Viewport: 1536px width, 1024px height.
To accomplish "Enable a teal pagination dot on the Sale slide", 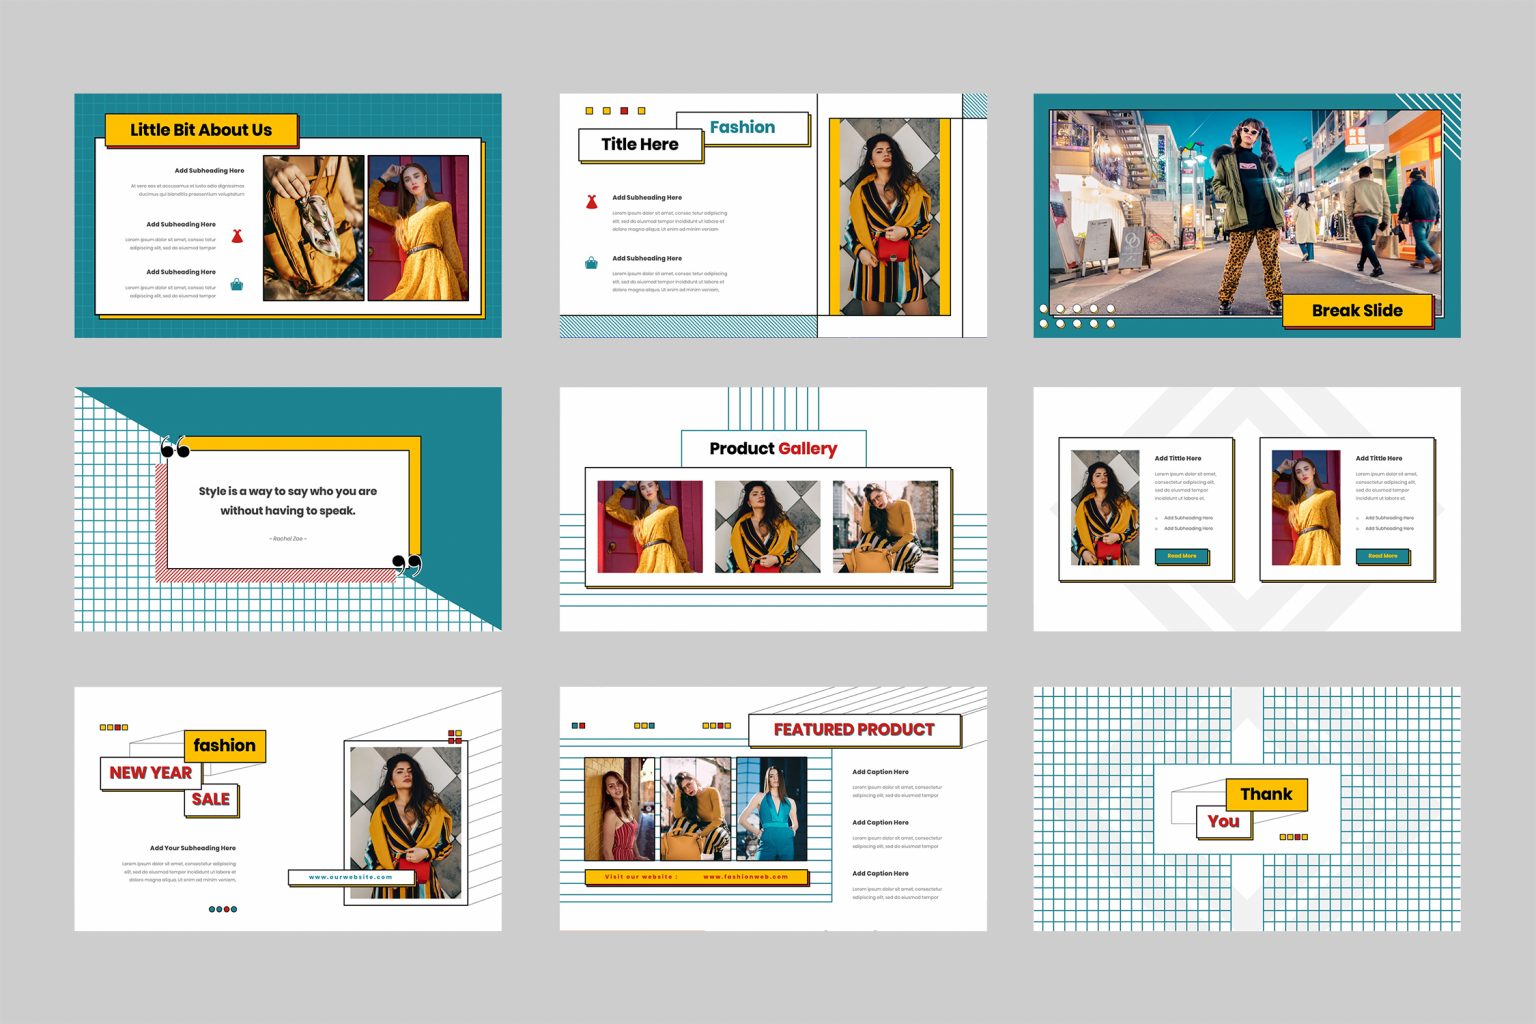I will tap(212, 909).
